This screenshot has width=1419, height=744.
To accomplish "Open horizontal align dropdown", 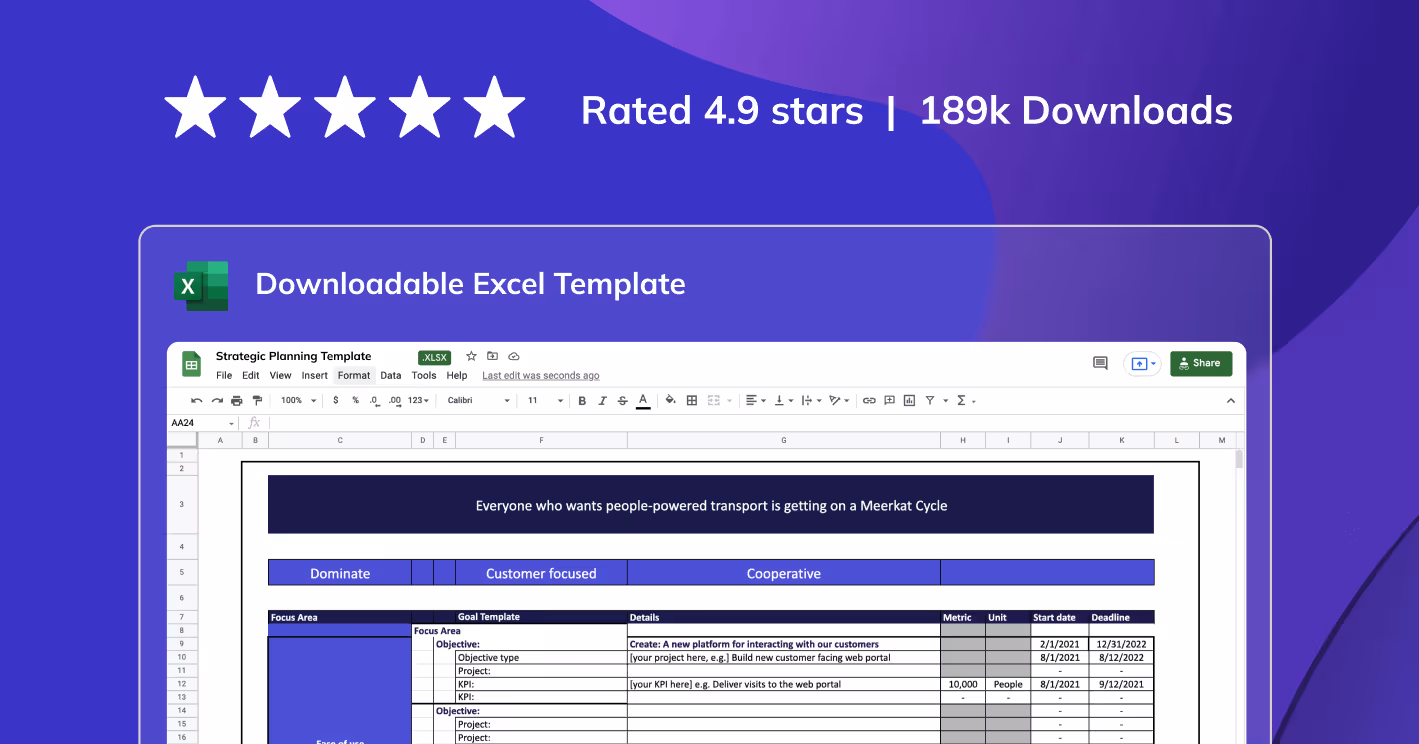I will click(x=756, y=400).
